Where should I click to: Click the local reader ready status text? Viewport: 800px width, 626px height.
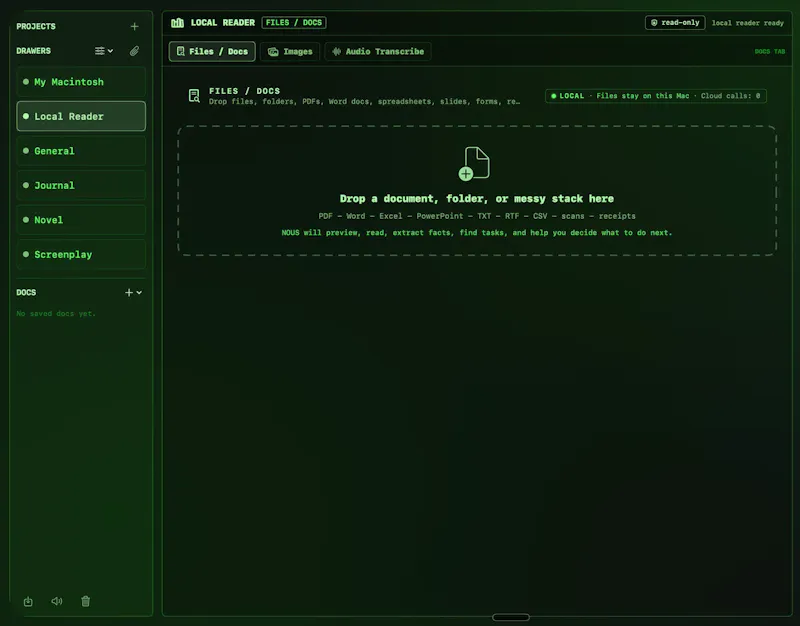(x=747, y=23)
